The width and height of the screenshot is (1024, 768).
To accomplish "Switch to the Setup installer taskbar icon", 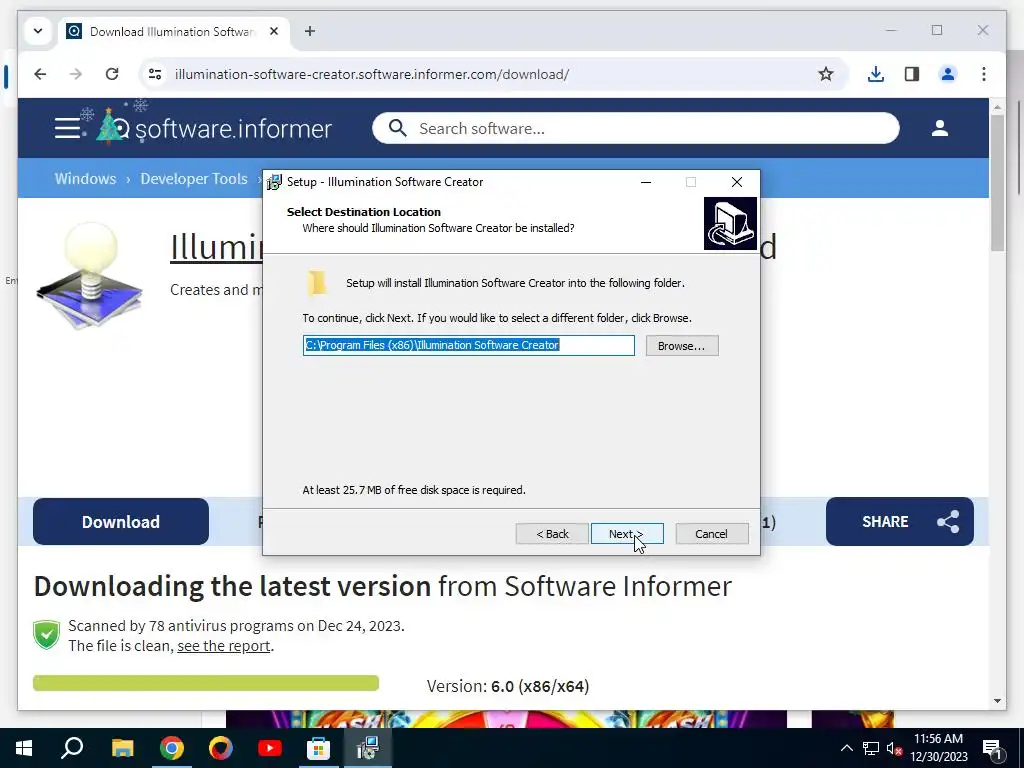I will [x=368, y=748].
